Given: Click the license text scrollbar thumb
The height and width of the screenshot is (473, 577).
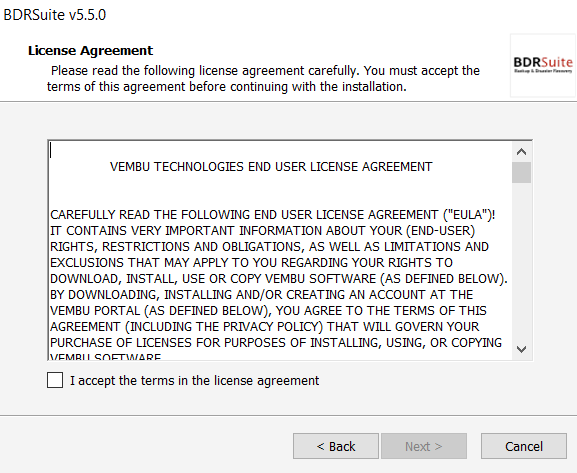Looking at the screenshot, I should [x=521, y=172].
